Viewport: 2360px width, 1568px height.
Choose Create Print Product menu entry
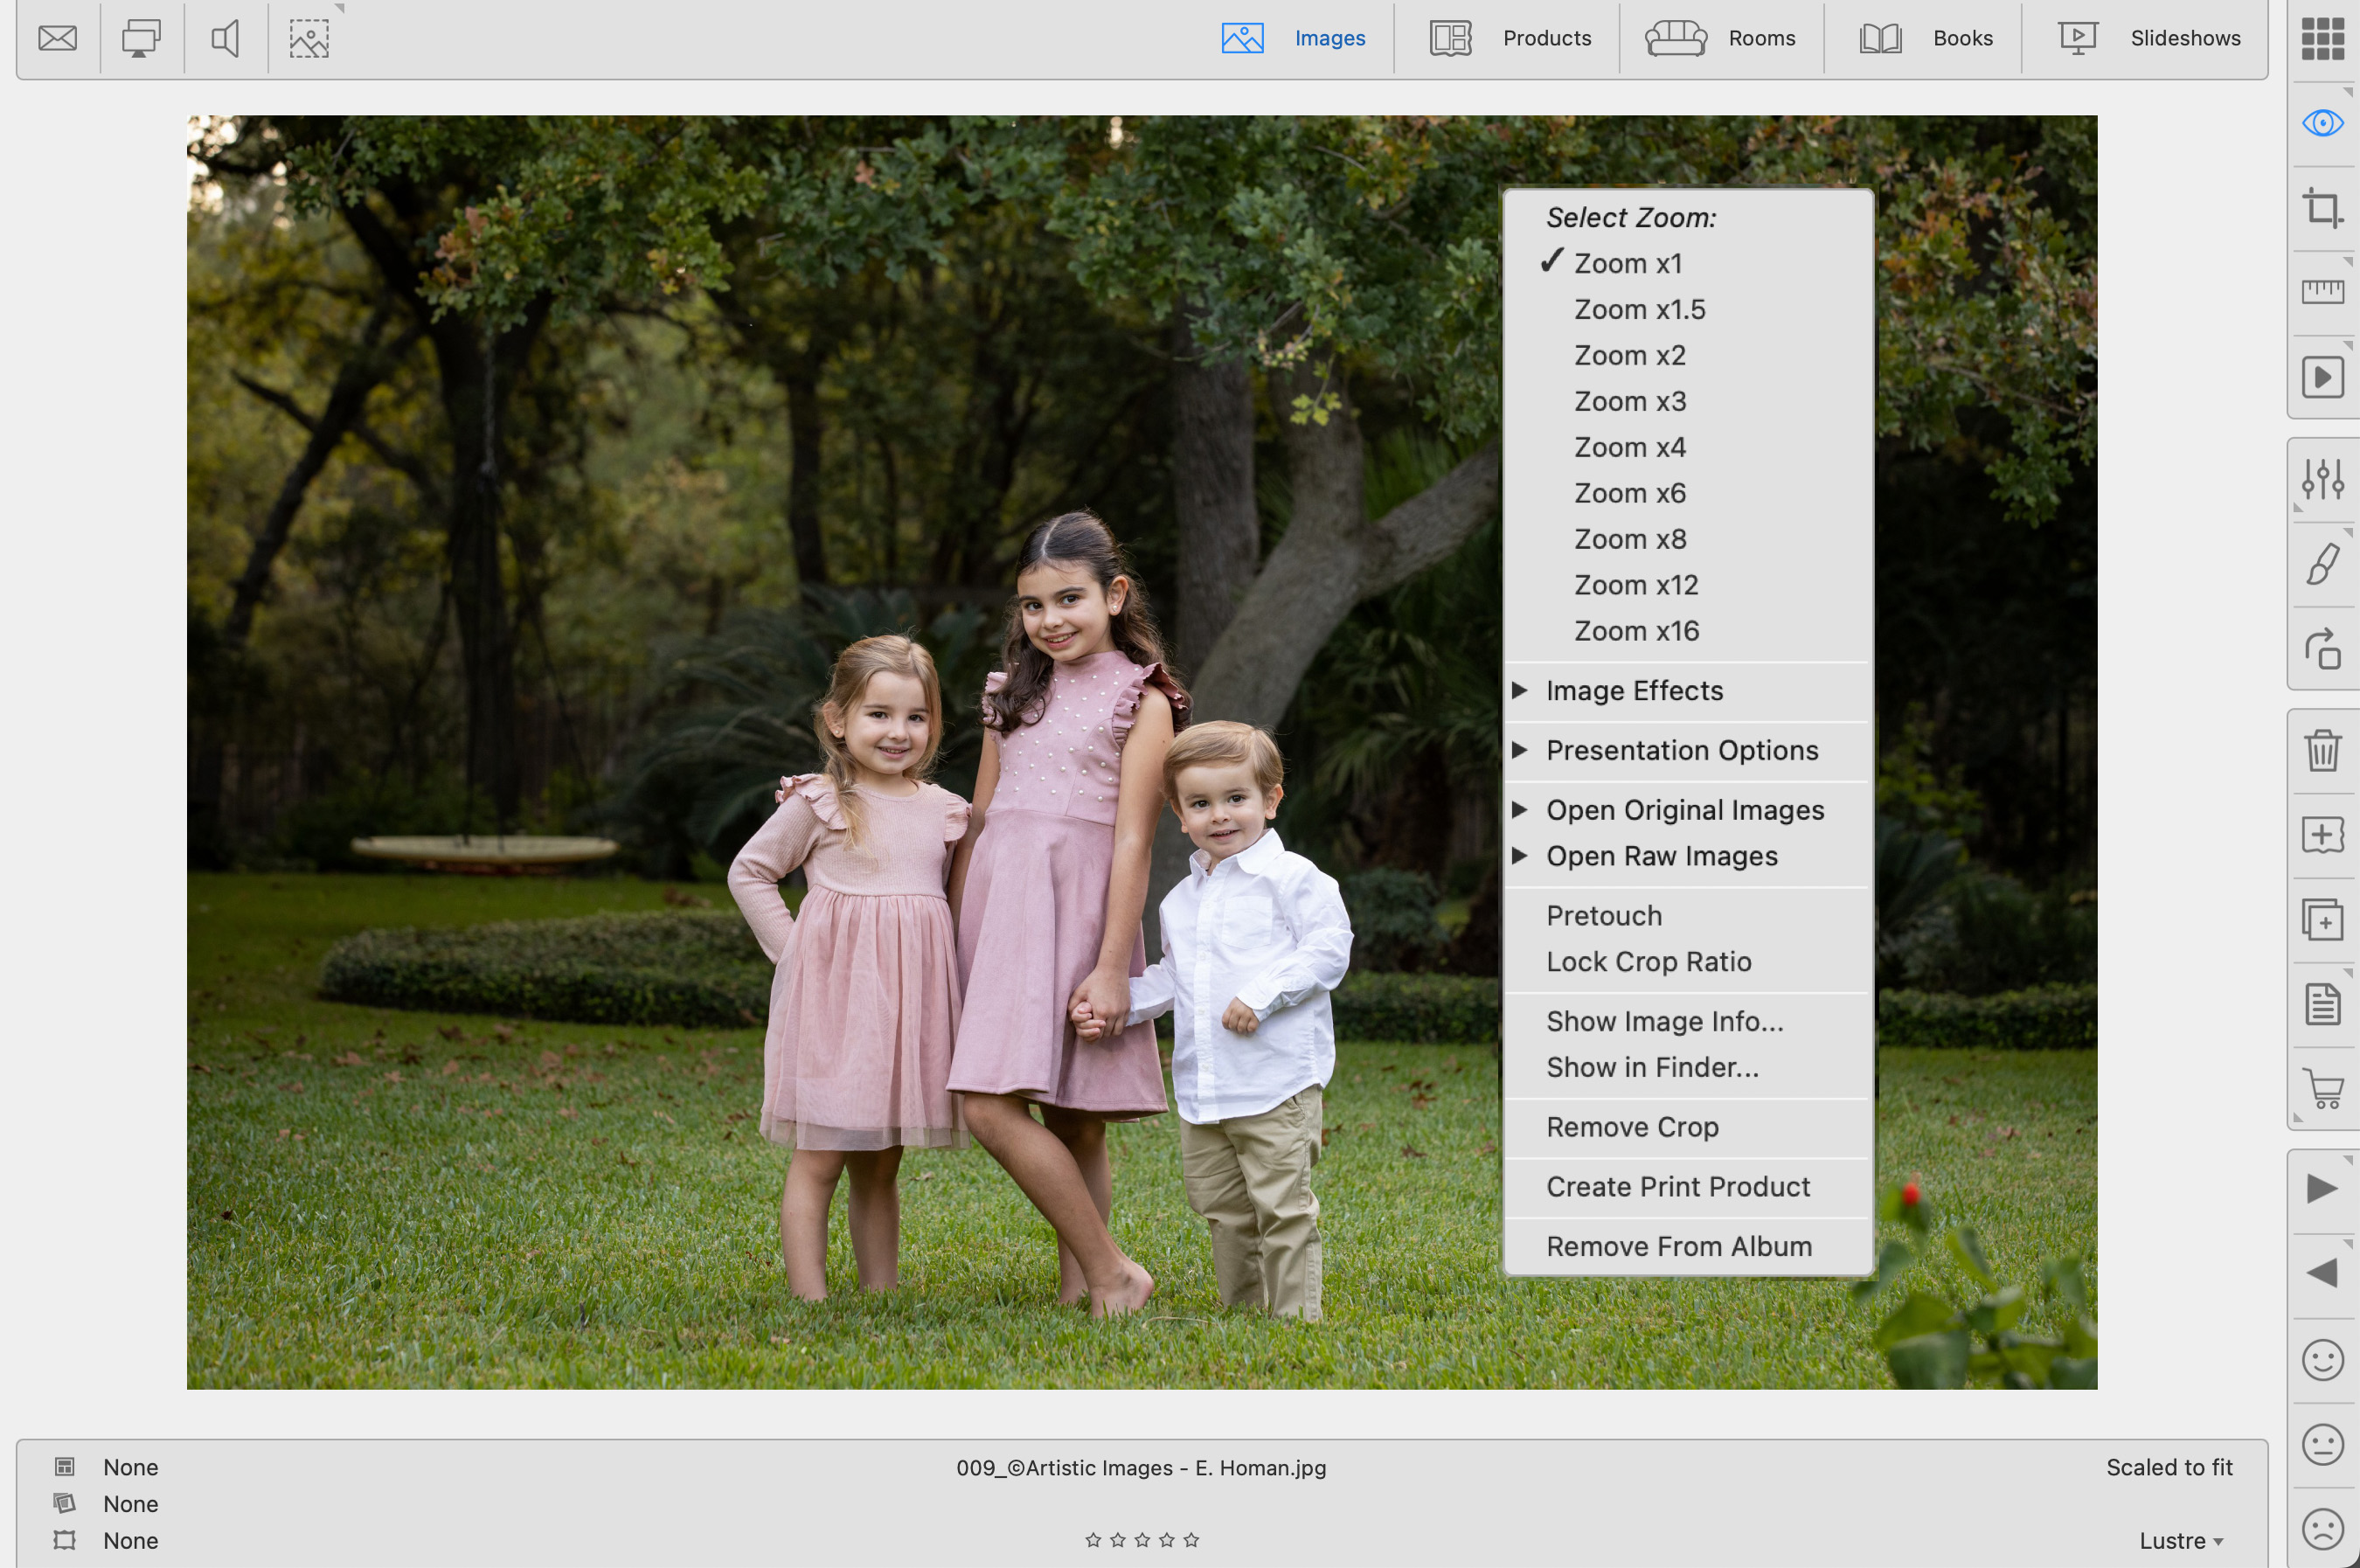pos(1677,1187)
